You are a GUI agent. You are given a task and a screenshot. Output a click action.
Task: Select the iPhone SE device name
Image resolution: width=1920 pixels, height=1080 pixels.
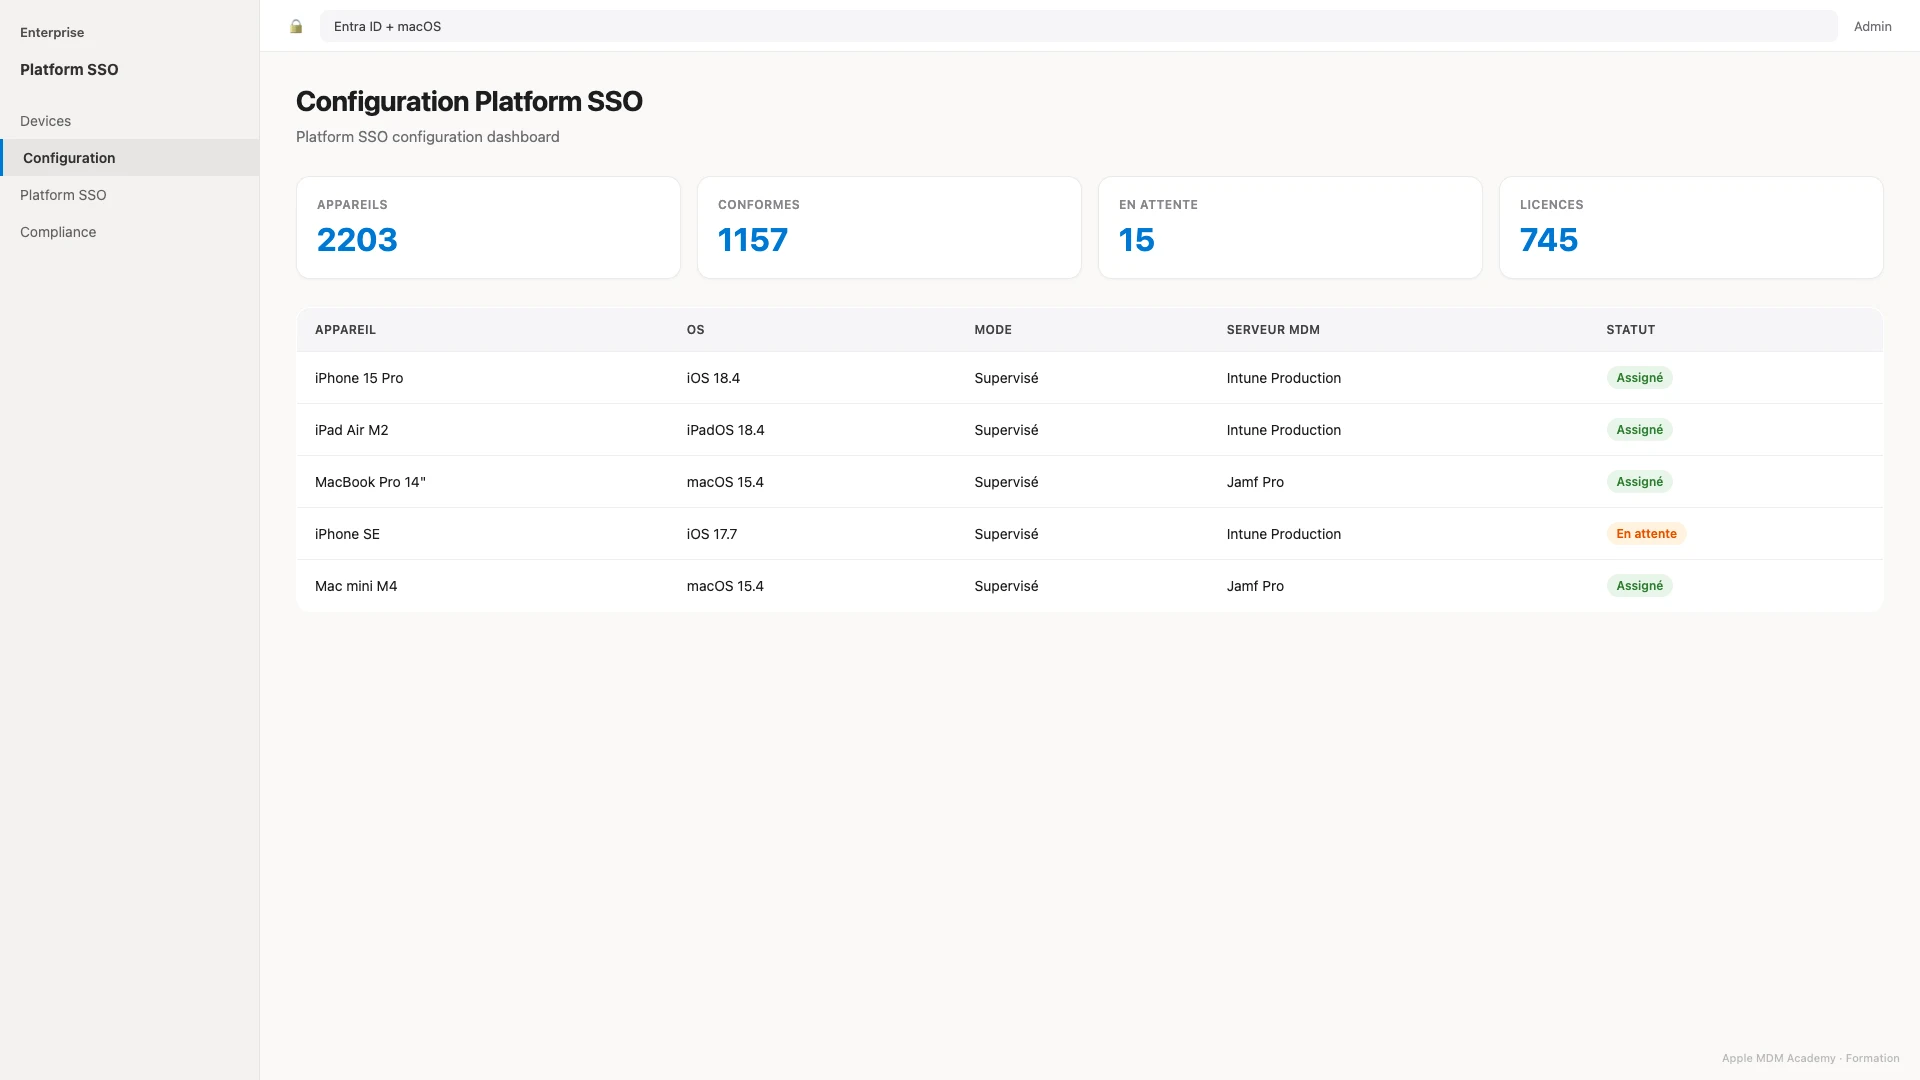pyautogui.click(x=347, y=534)
